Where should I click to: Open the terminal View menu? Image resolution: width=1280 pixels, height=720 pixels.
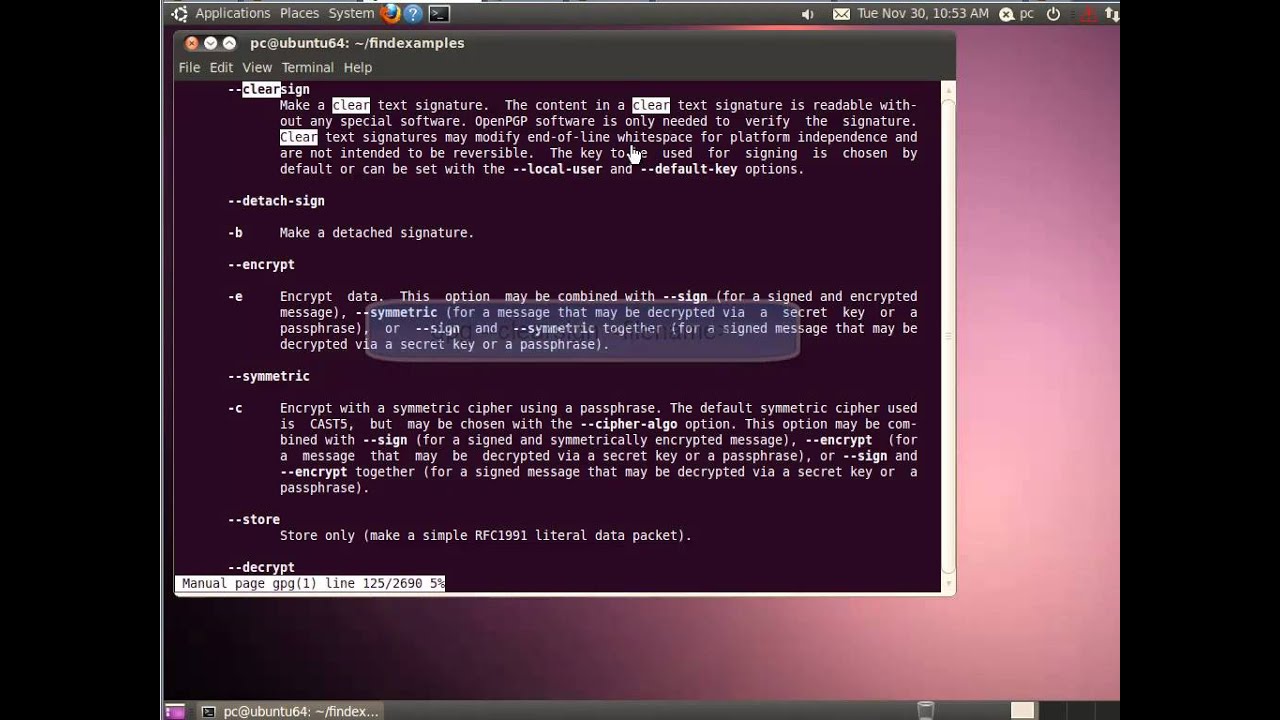coord(257,67)
